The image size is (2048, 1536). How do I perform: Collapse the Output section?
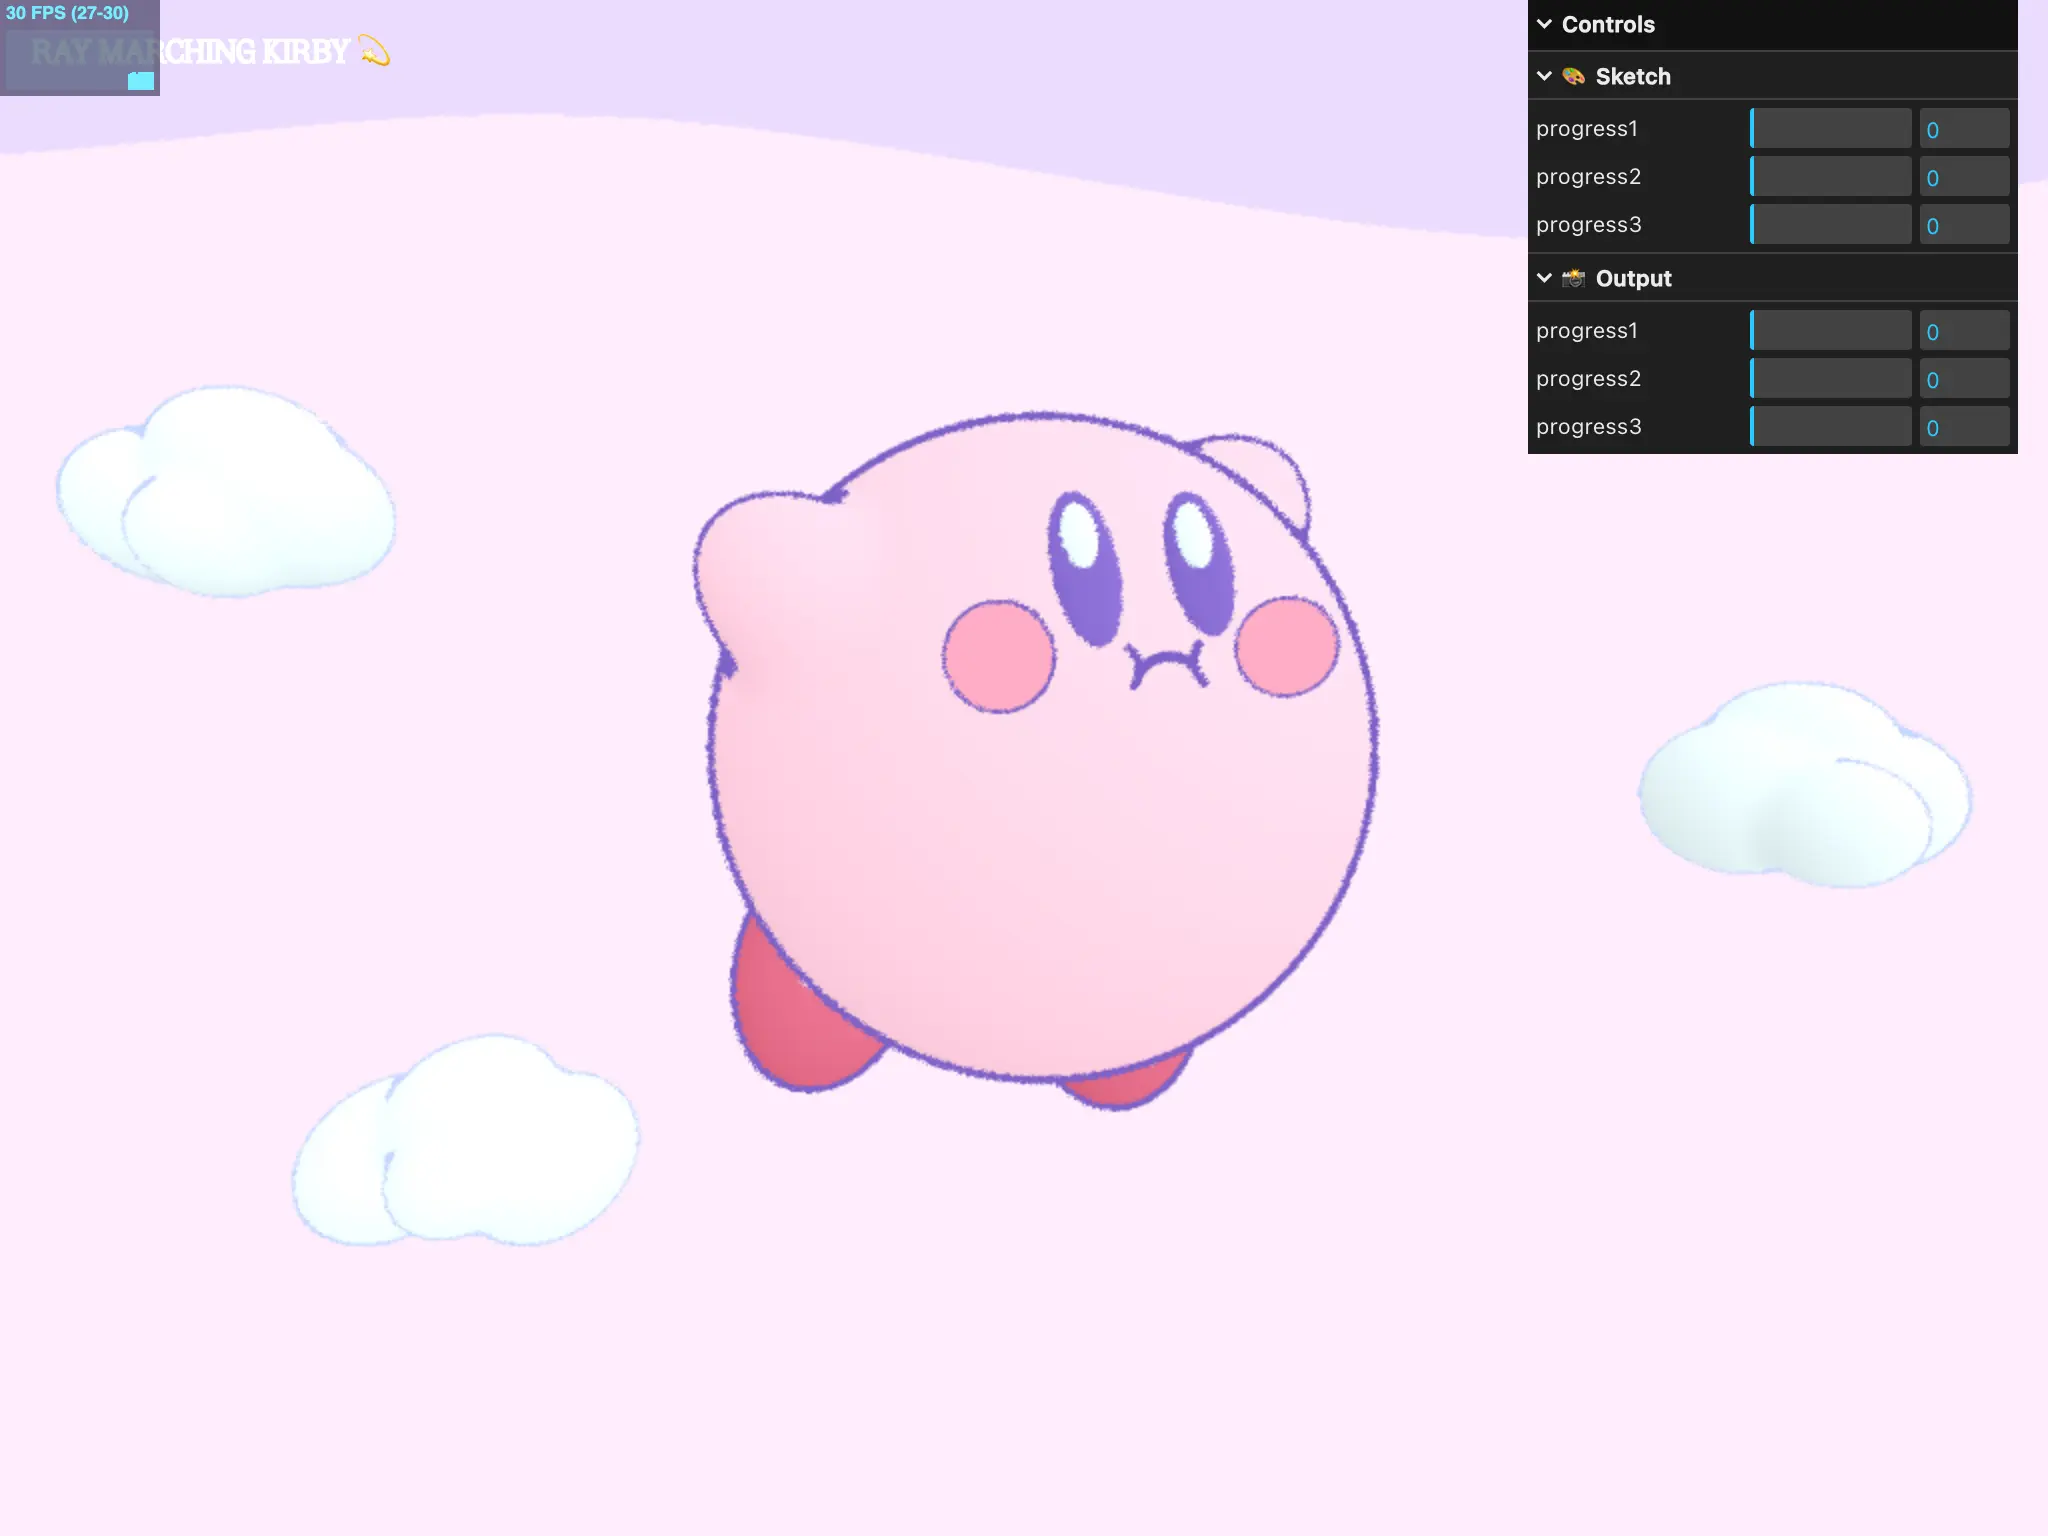coord(1543,278)
